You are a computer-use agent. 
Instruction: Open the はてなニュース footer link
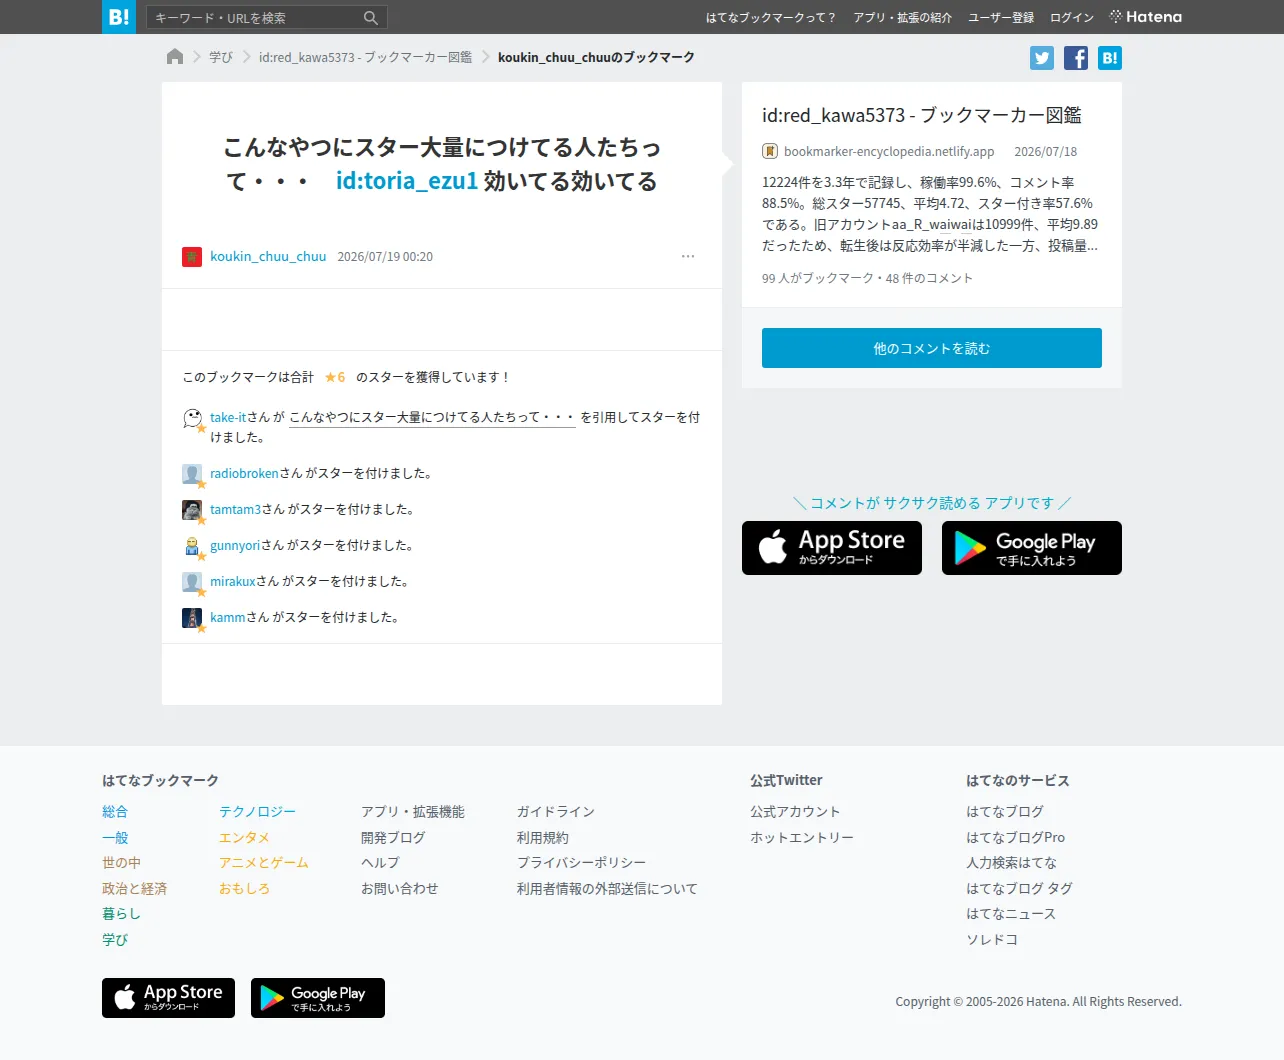click(1011, 914)
